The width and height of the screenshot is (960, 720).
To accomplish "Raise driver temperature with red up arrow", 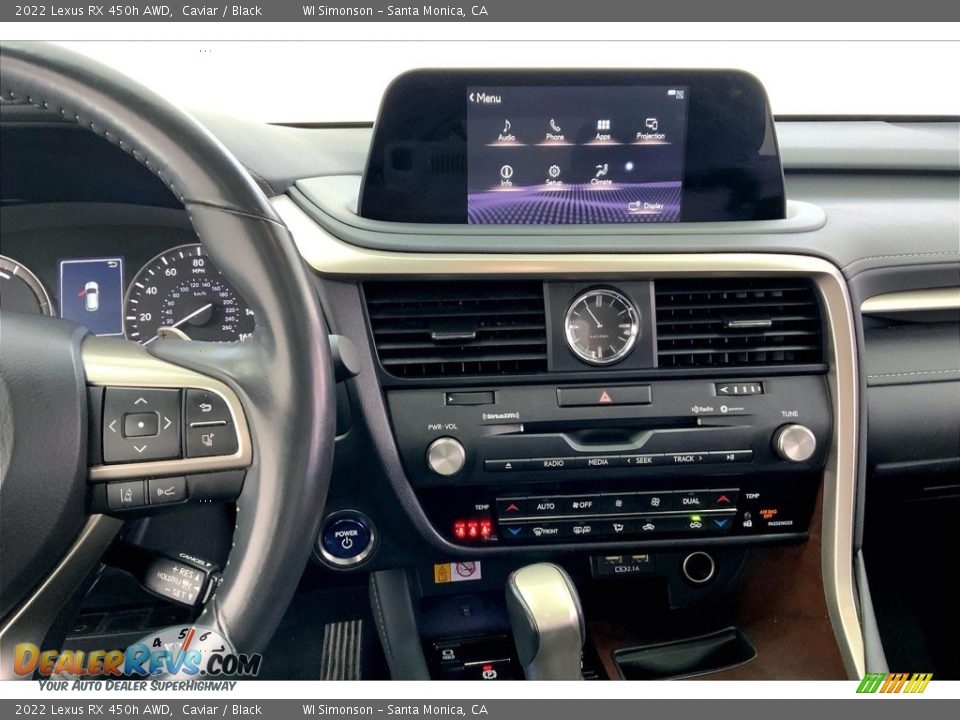I will (x=512, y=508).
